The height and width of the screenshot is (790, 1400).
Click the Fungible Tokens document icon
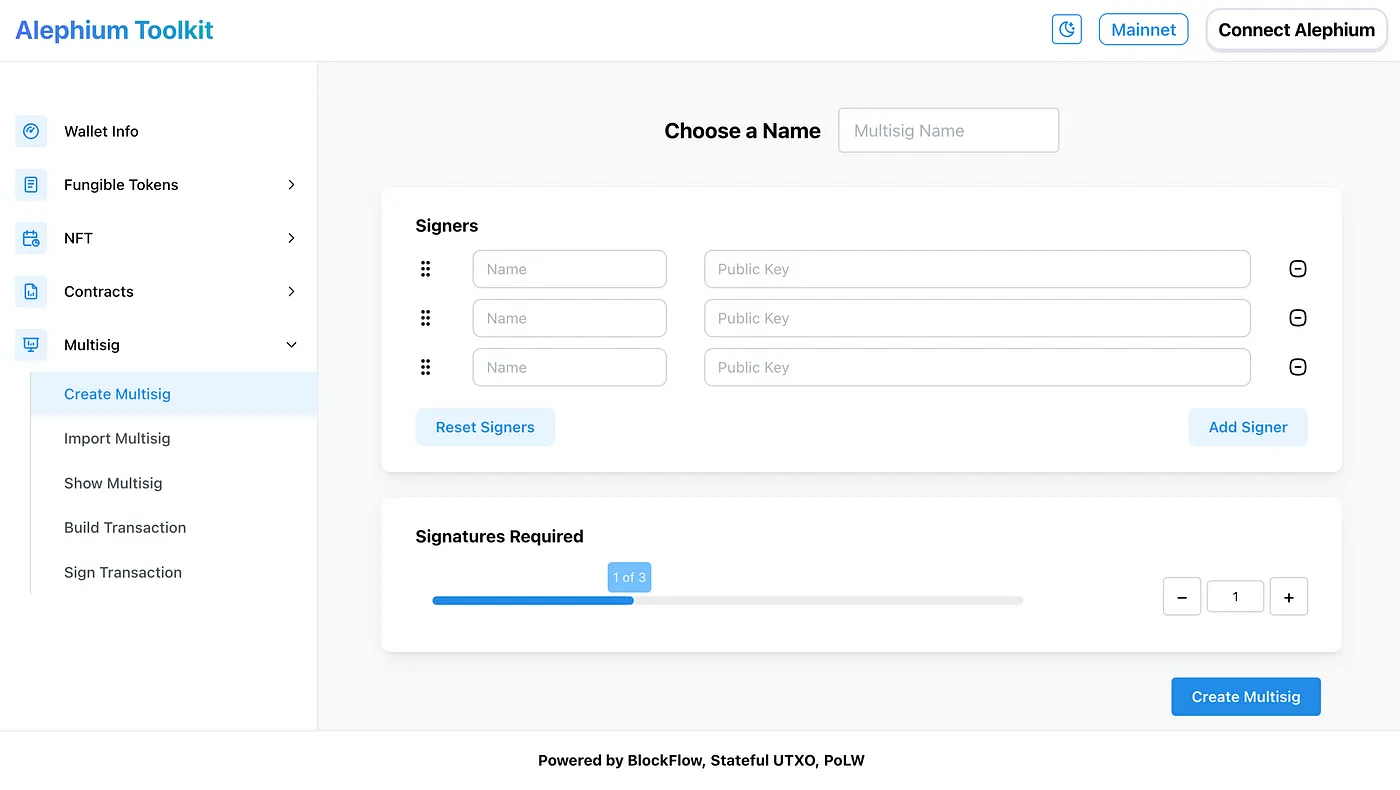tap(31, 185)
